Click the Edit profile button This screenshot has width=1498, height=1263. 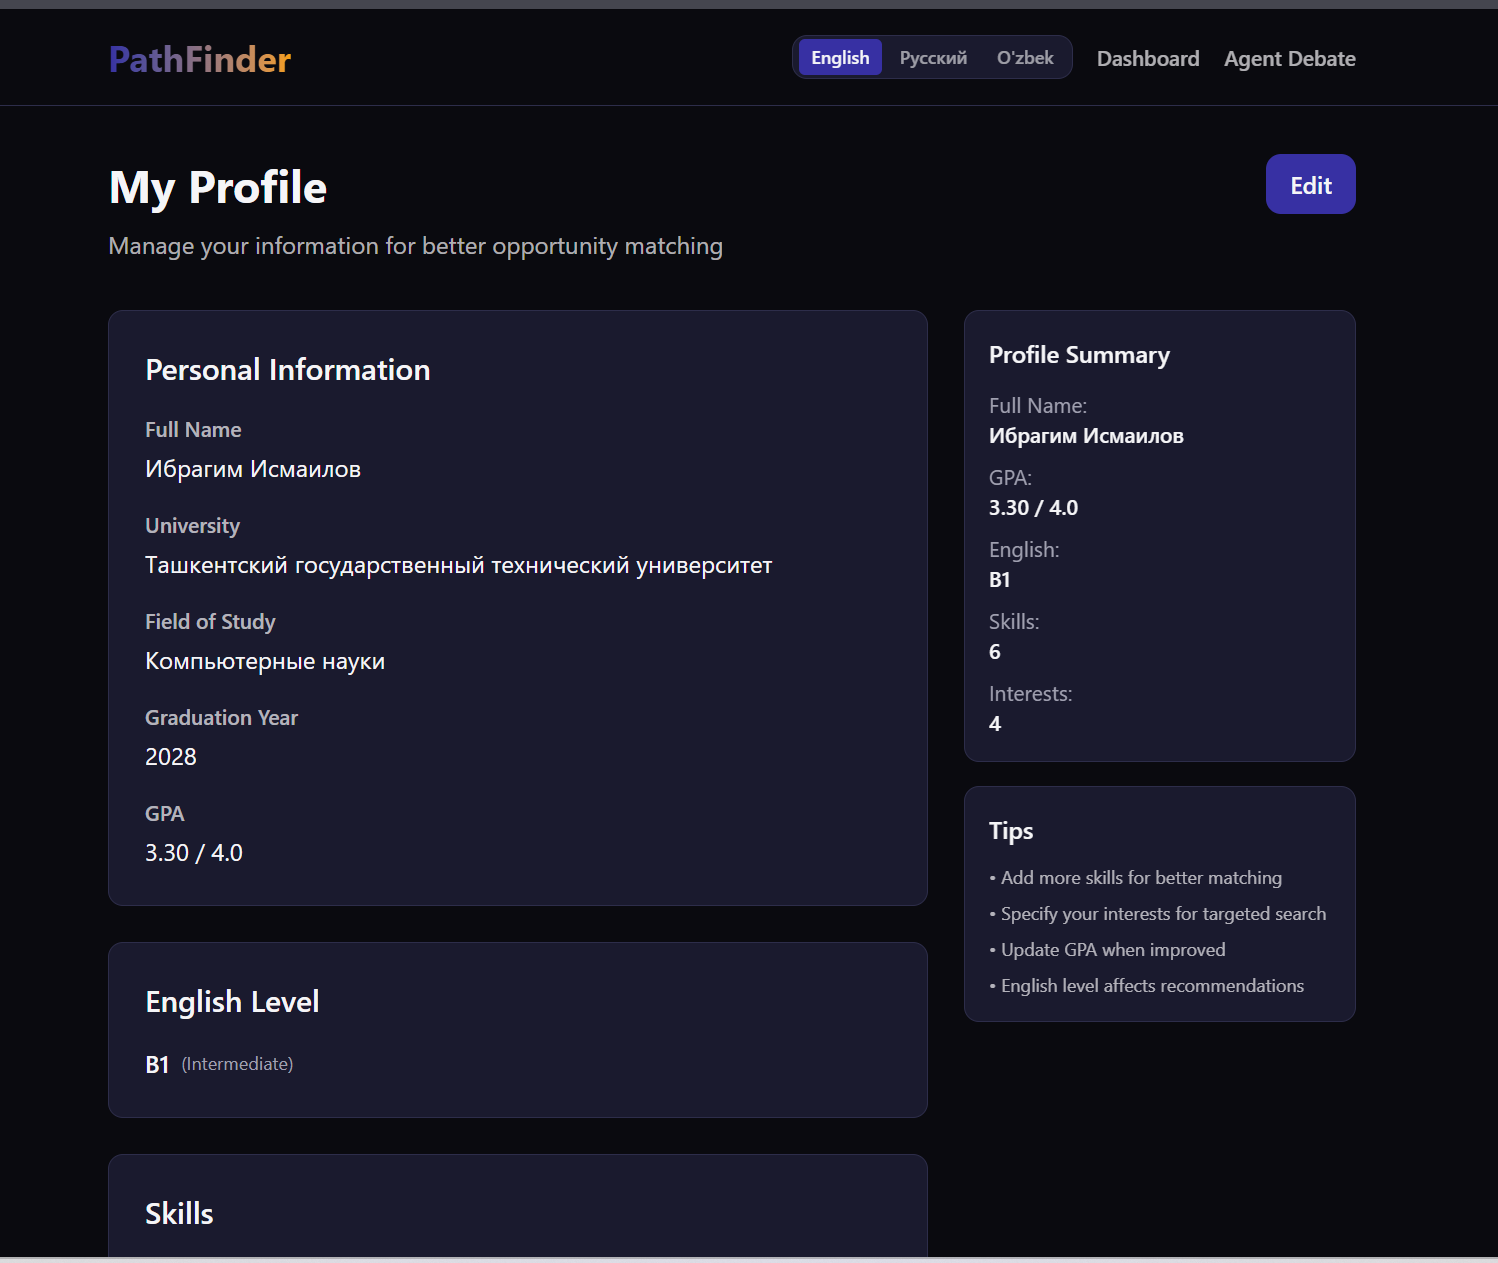[1311, 184]
